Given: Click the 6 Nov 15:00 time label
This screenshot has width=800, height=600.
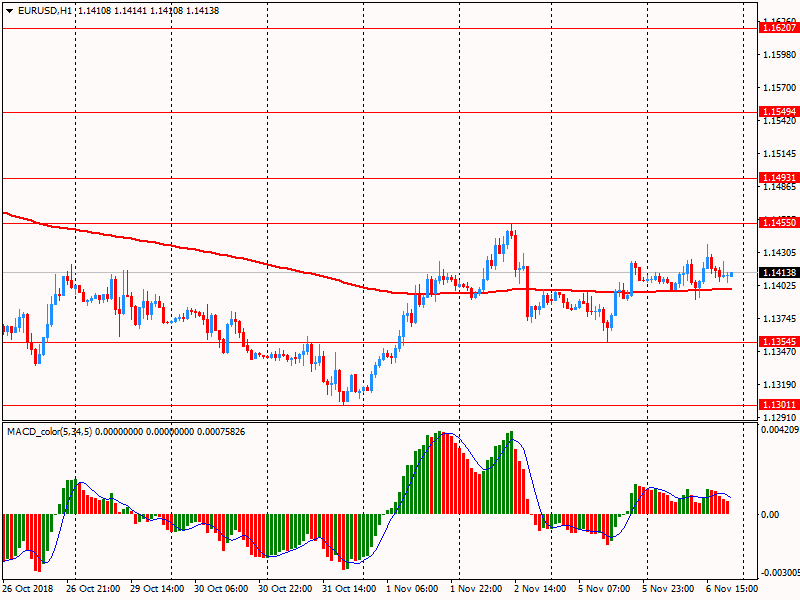Looking at the screenshot, I should [x=733, y=589].
